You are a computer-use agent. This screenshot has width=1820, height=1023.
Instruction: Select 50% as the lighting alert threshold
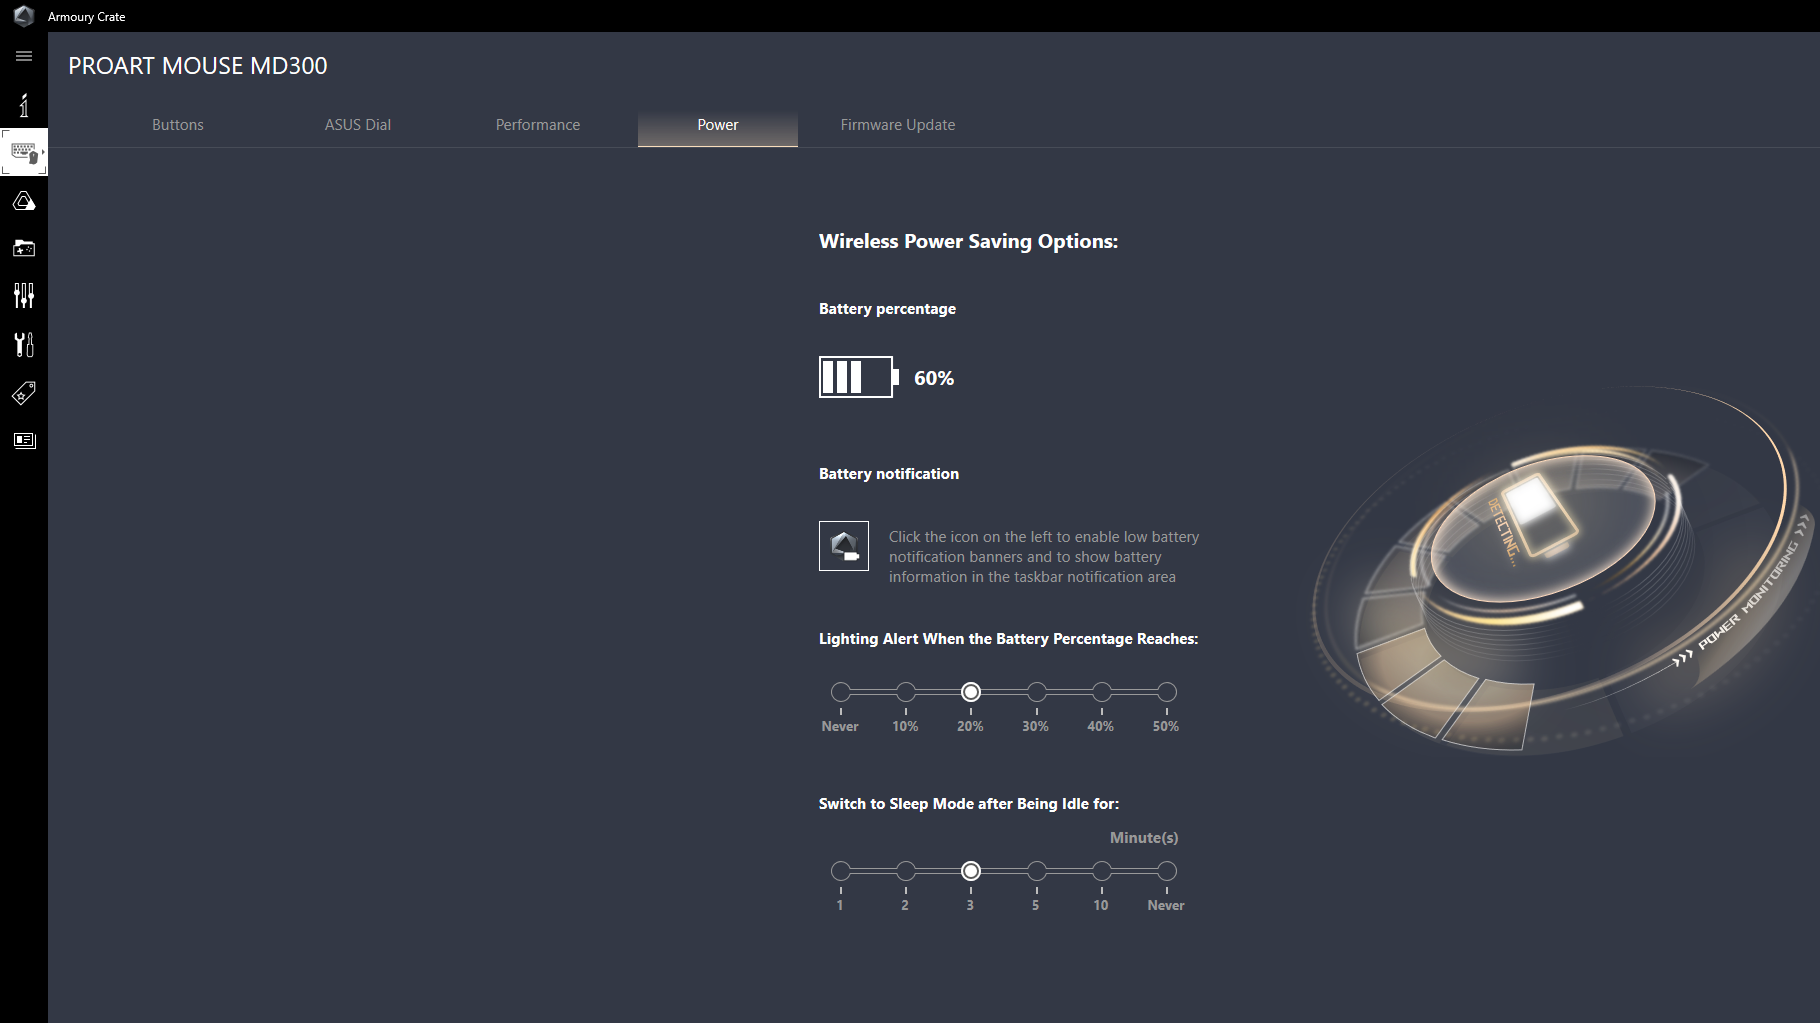(1165, 690)
